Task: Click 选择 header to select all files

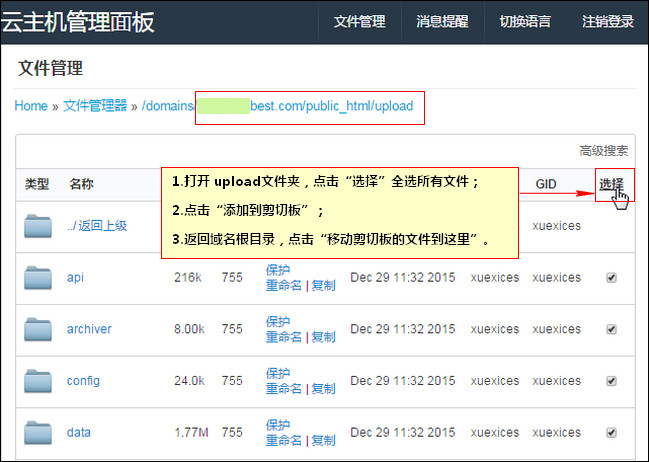Action: 611,184
